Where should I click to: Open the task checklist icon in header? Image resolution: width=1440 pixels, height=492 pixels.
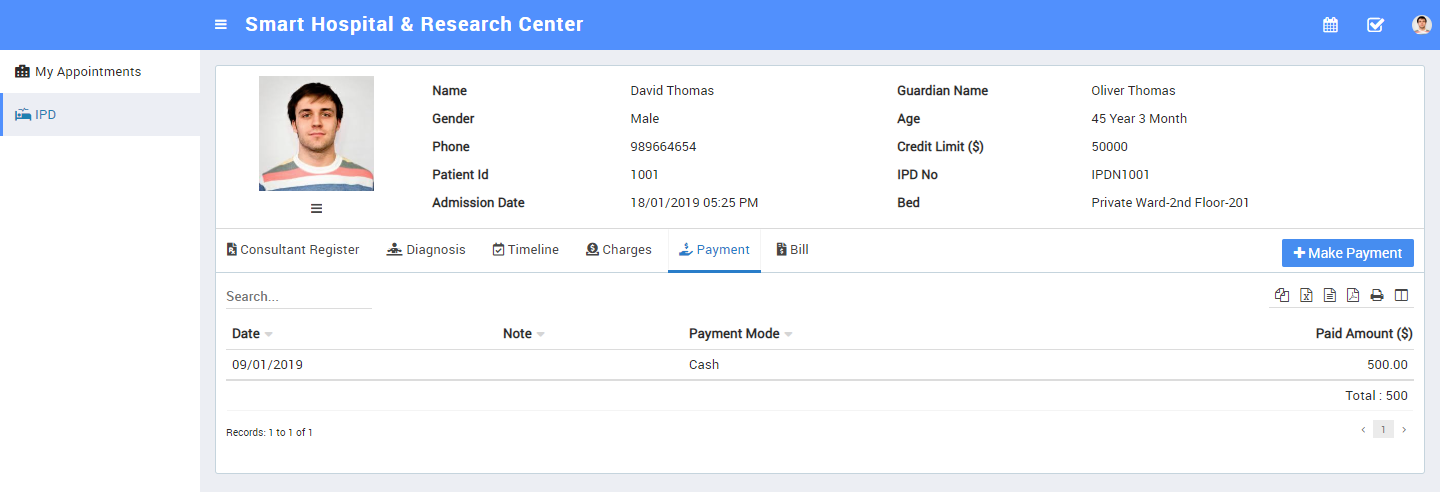[x=1375, y=25]
